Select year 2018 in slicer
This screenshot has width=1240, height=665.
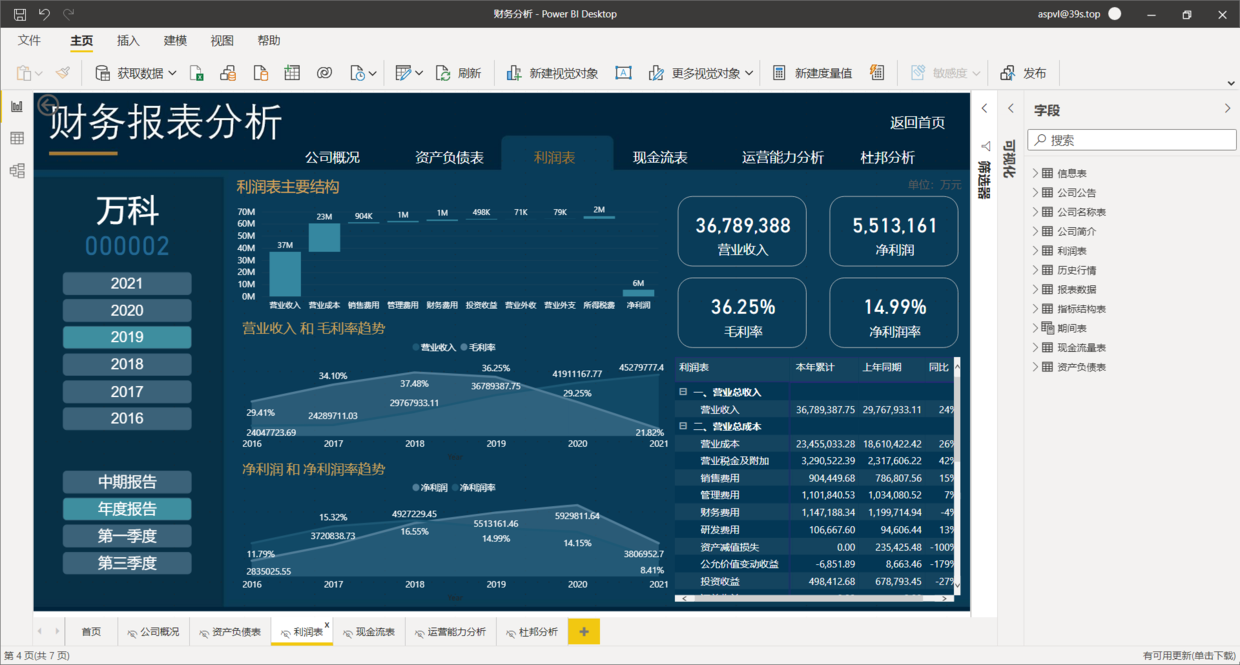coord(127,364)
